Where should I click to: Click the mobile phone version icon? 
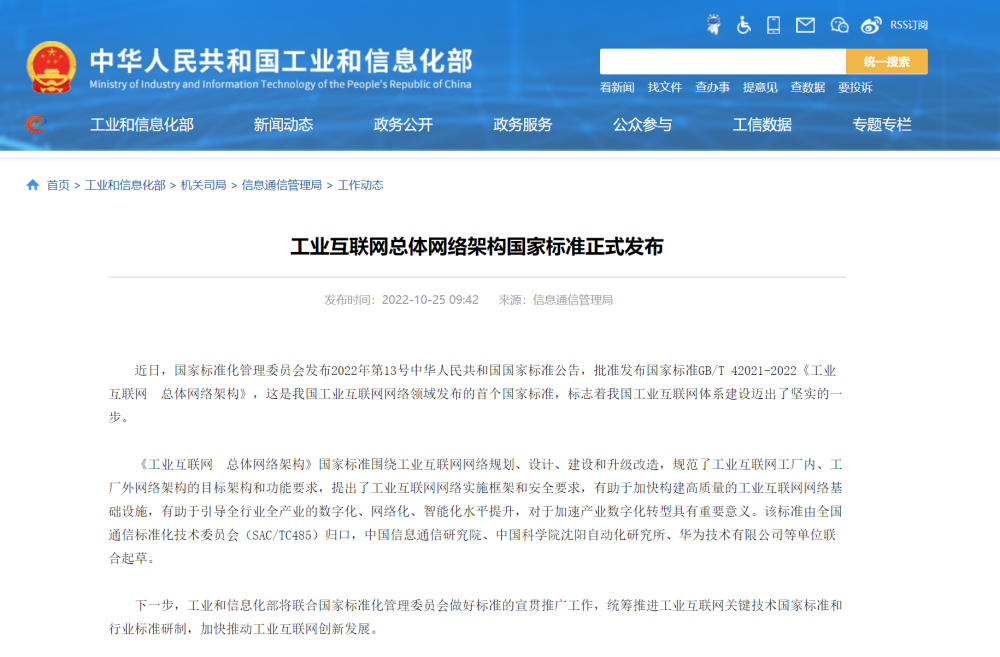773,25
